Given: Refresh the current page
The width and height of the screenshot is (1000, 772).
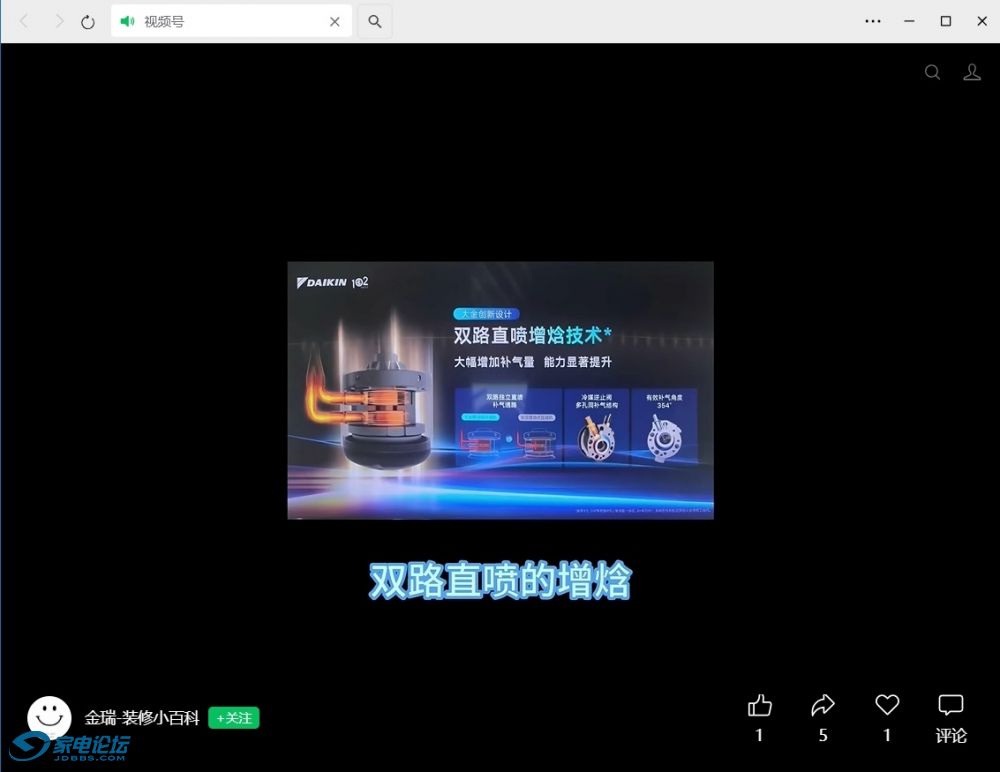Looking at the screenshot, I should click(88, 21).
